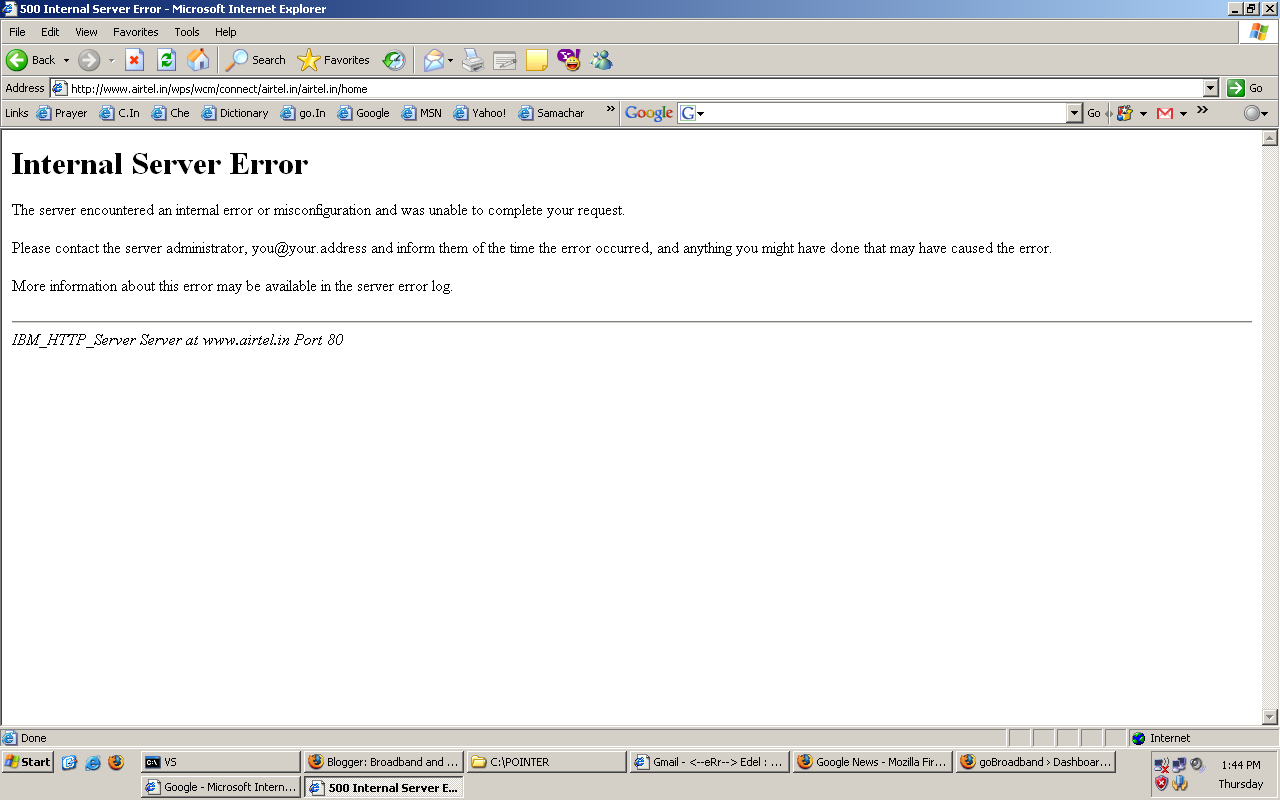Open Google toolbar search history dropdown

[x=1075, y=113]
